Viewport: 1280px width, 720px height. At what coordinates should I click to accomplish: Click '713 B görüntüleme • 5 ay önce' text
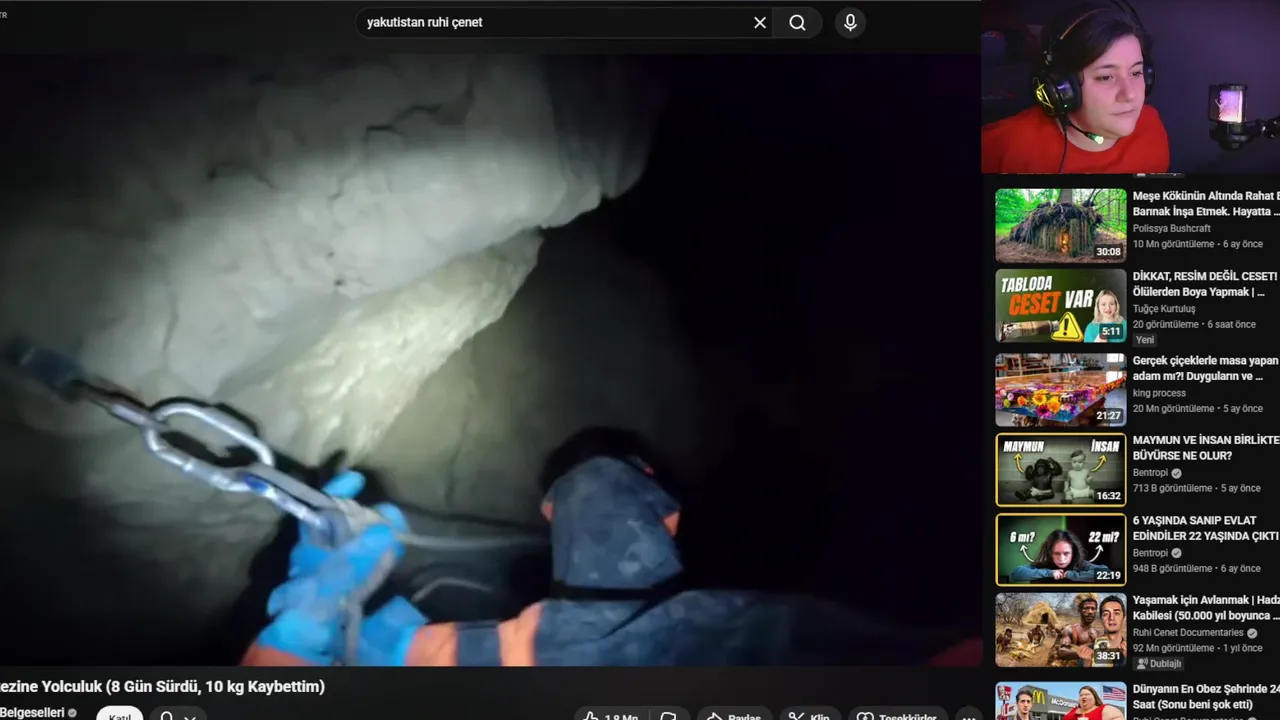click(1197, 488)
